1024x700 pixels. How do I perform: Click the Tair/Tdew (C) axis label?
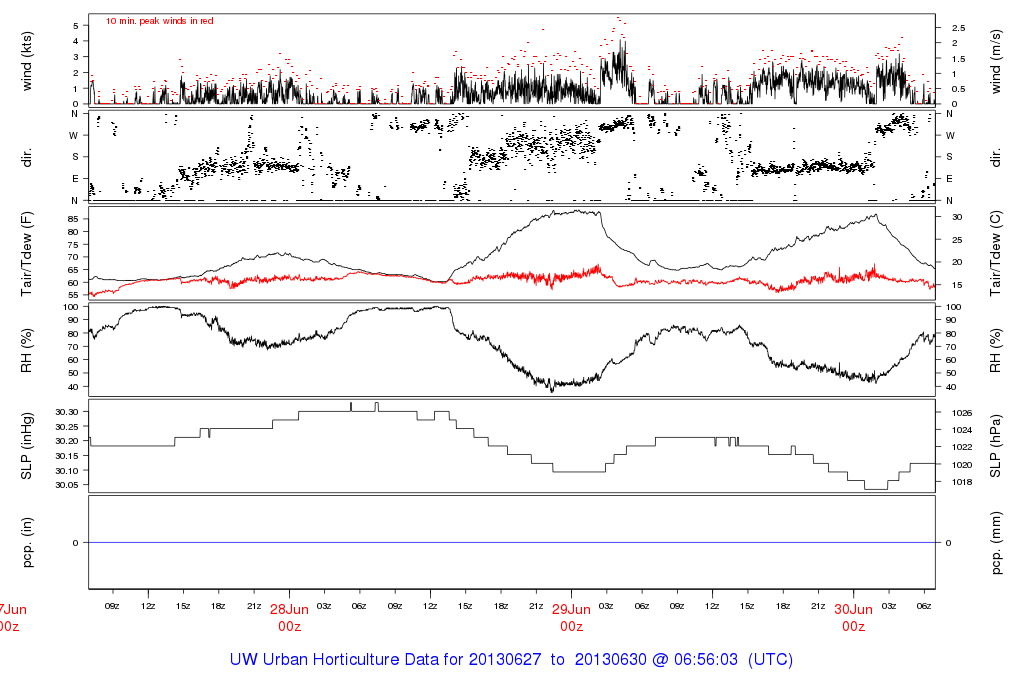point(996,253)
